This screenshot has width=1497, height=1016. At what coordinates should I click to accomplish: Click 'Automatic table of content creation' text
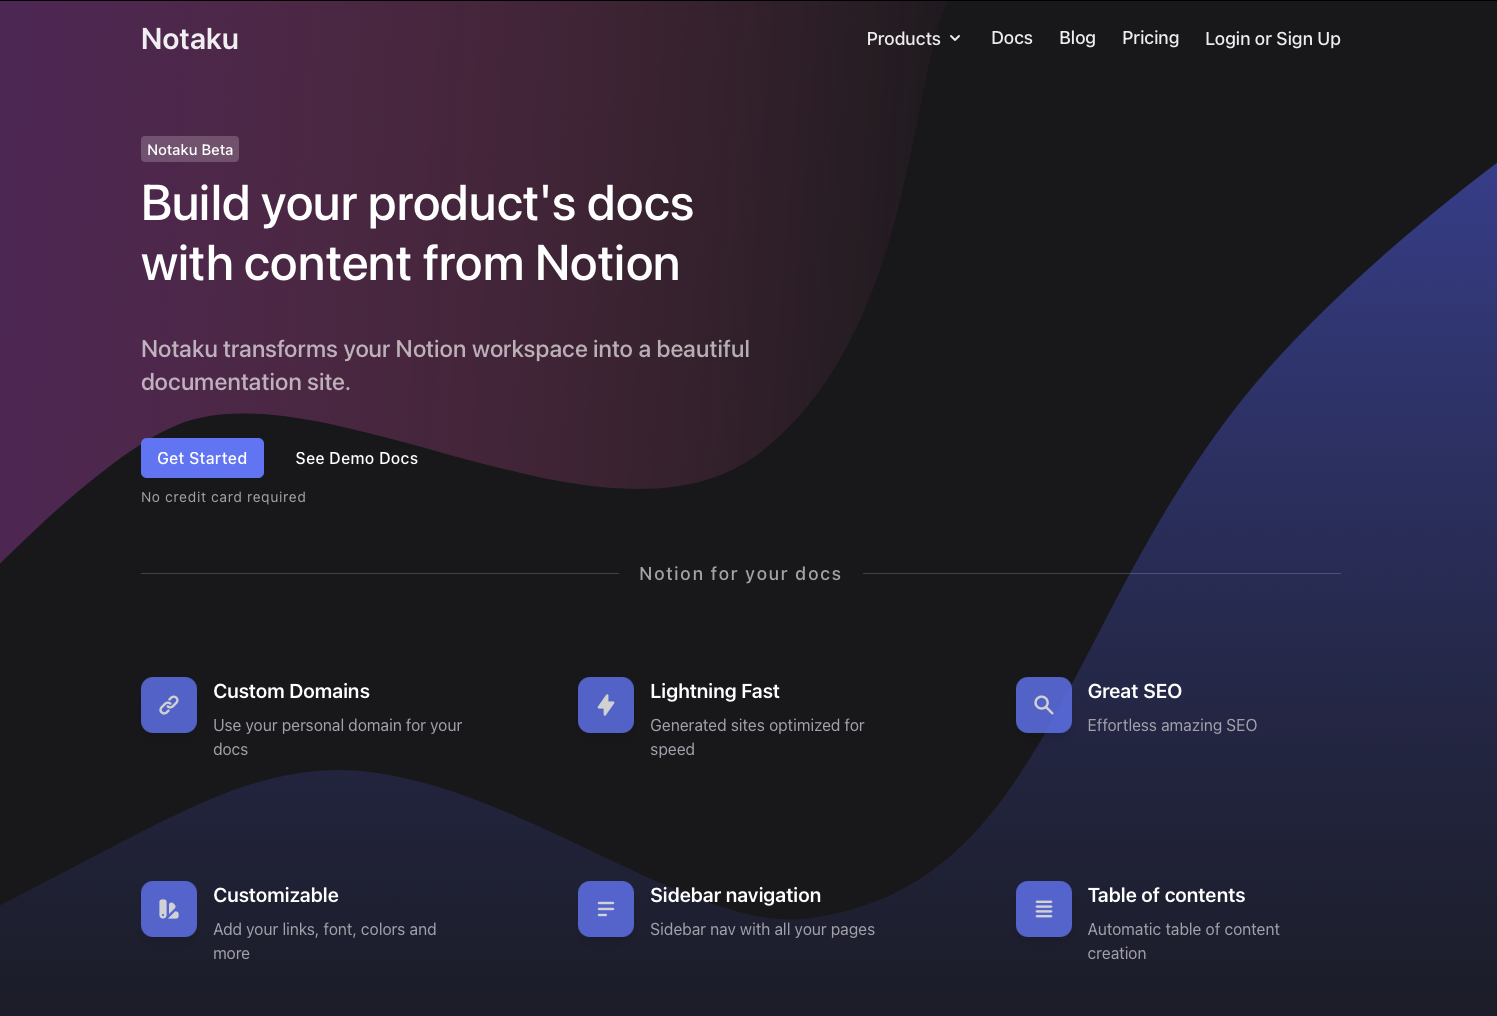pyautogui.click(x=1183, y=941)
